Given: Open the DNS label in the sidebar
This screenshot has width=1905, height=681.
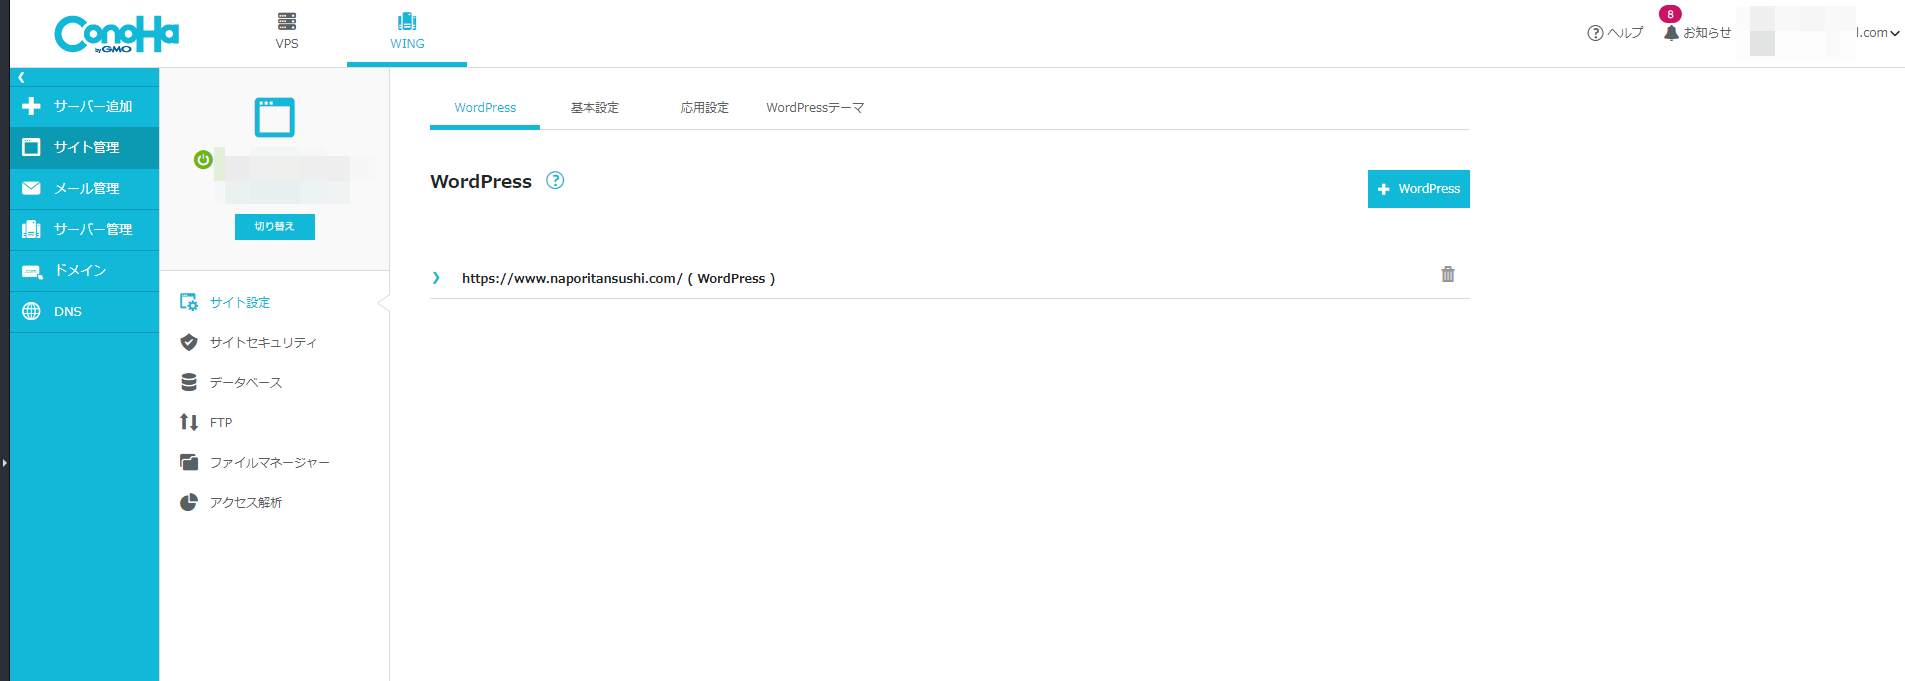Looking at the screenshot, I should tap(68, 312).
